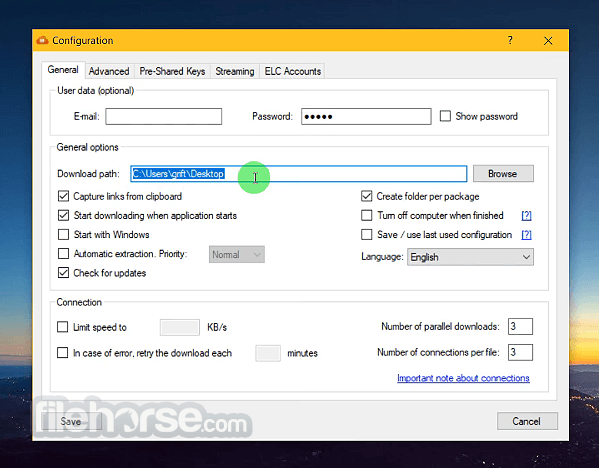
Task: Open Important note about connections link
Action: (463, 378)
